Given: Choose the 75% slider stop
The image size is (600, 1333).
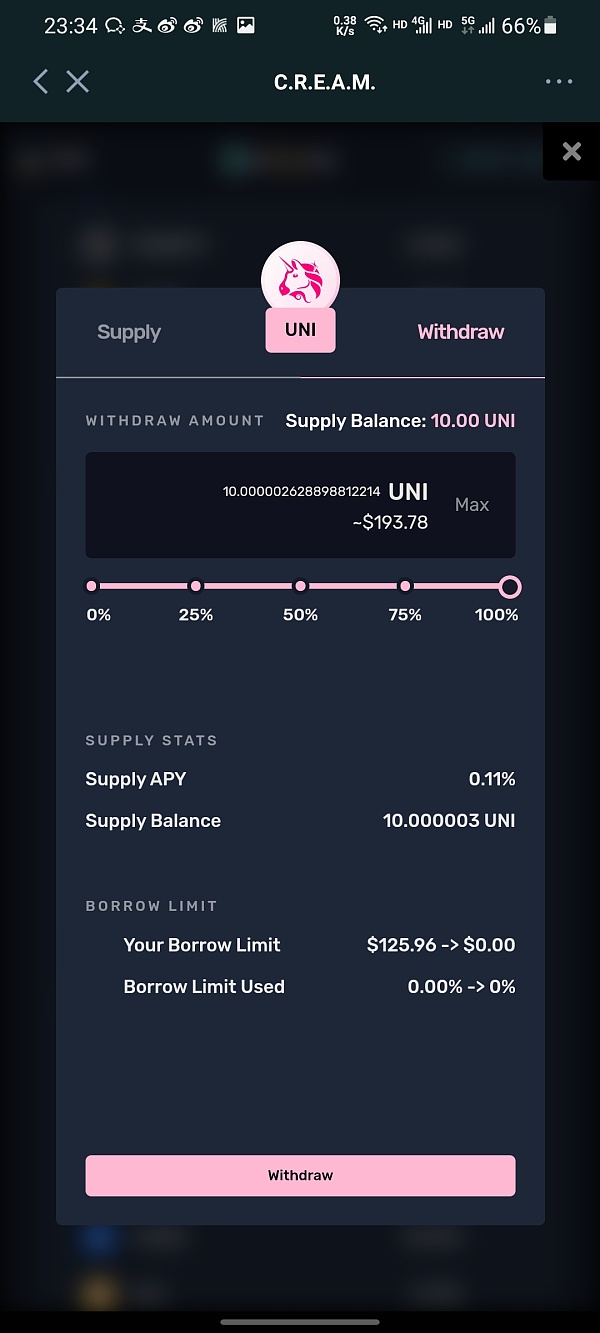Looking at the screenshot, I should tap(405, 586).
